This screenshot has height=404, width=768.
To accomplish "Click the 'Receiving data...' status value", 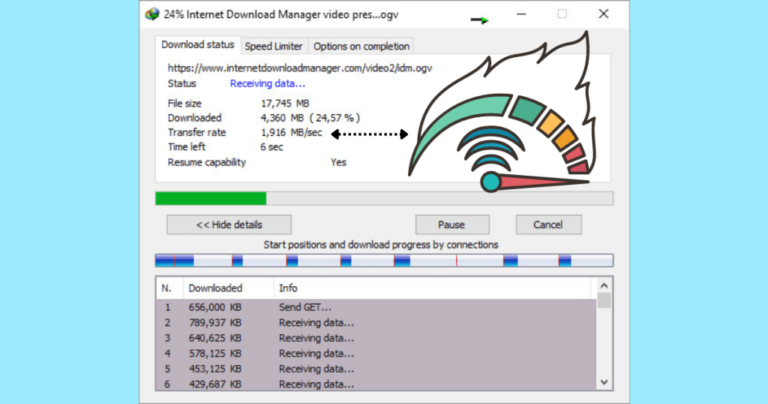I will coord(267,84).
